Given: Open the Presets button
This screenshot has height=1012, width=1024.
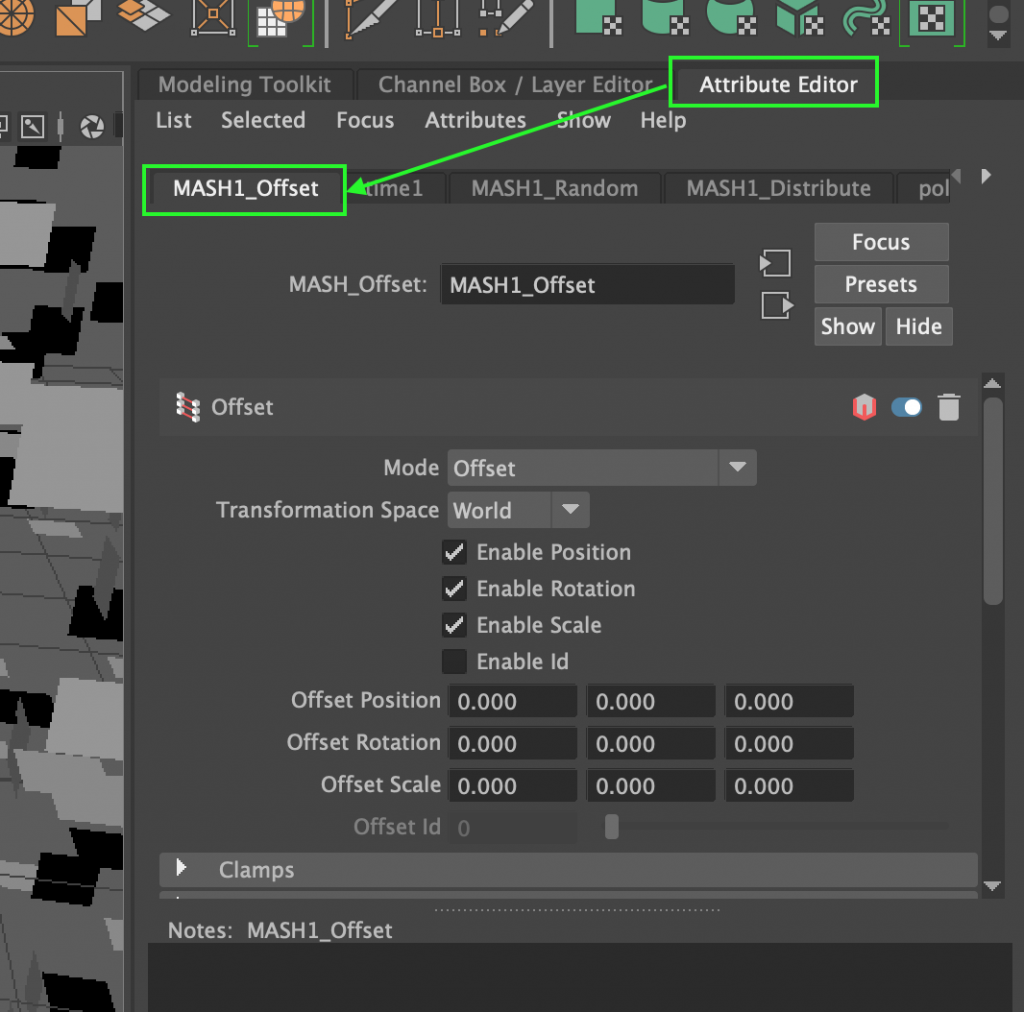Looking at the screenshot, I should click(x=880, y=284).
